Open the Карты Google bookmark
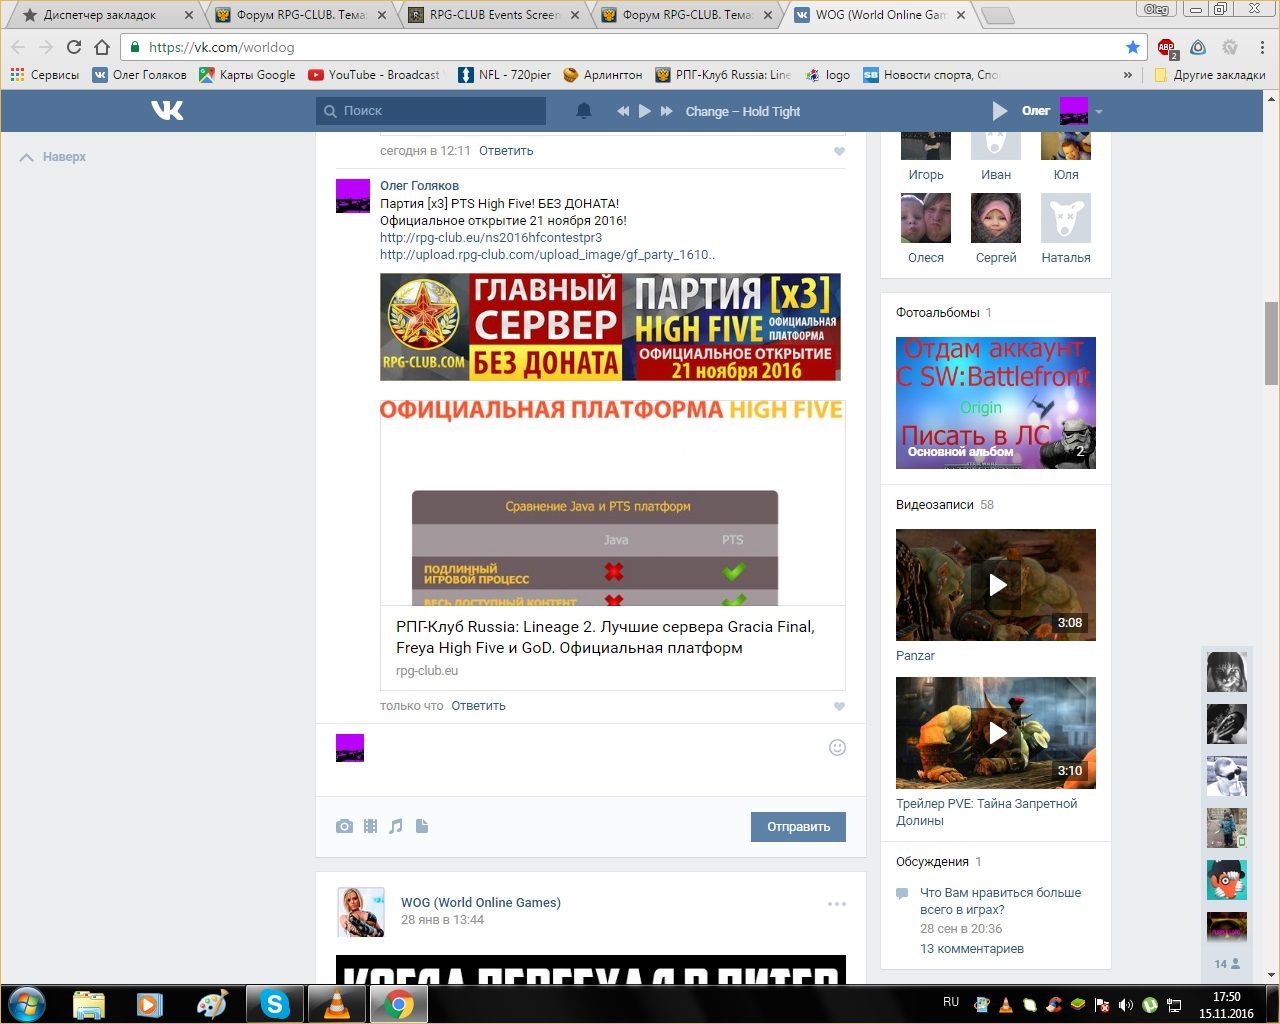The image size is (1280, 1024). click(248, 75)
